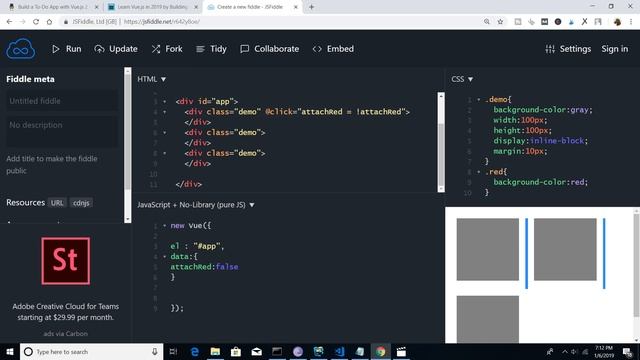
Task: Focus the Untitled fiddle title field
Action: [x=62, y=101]
